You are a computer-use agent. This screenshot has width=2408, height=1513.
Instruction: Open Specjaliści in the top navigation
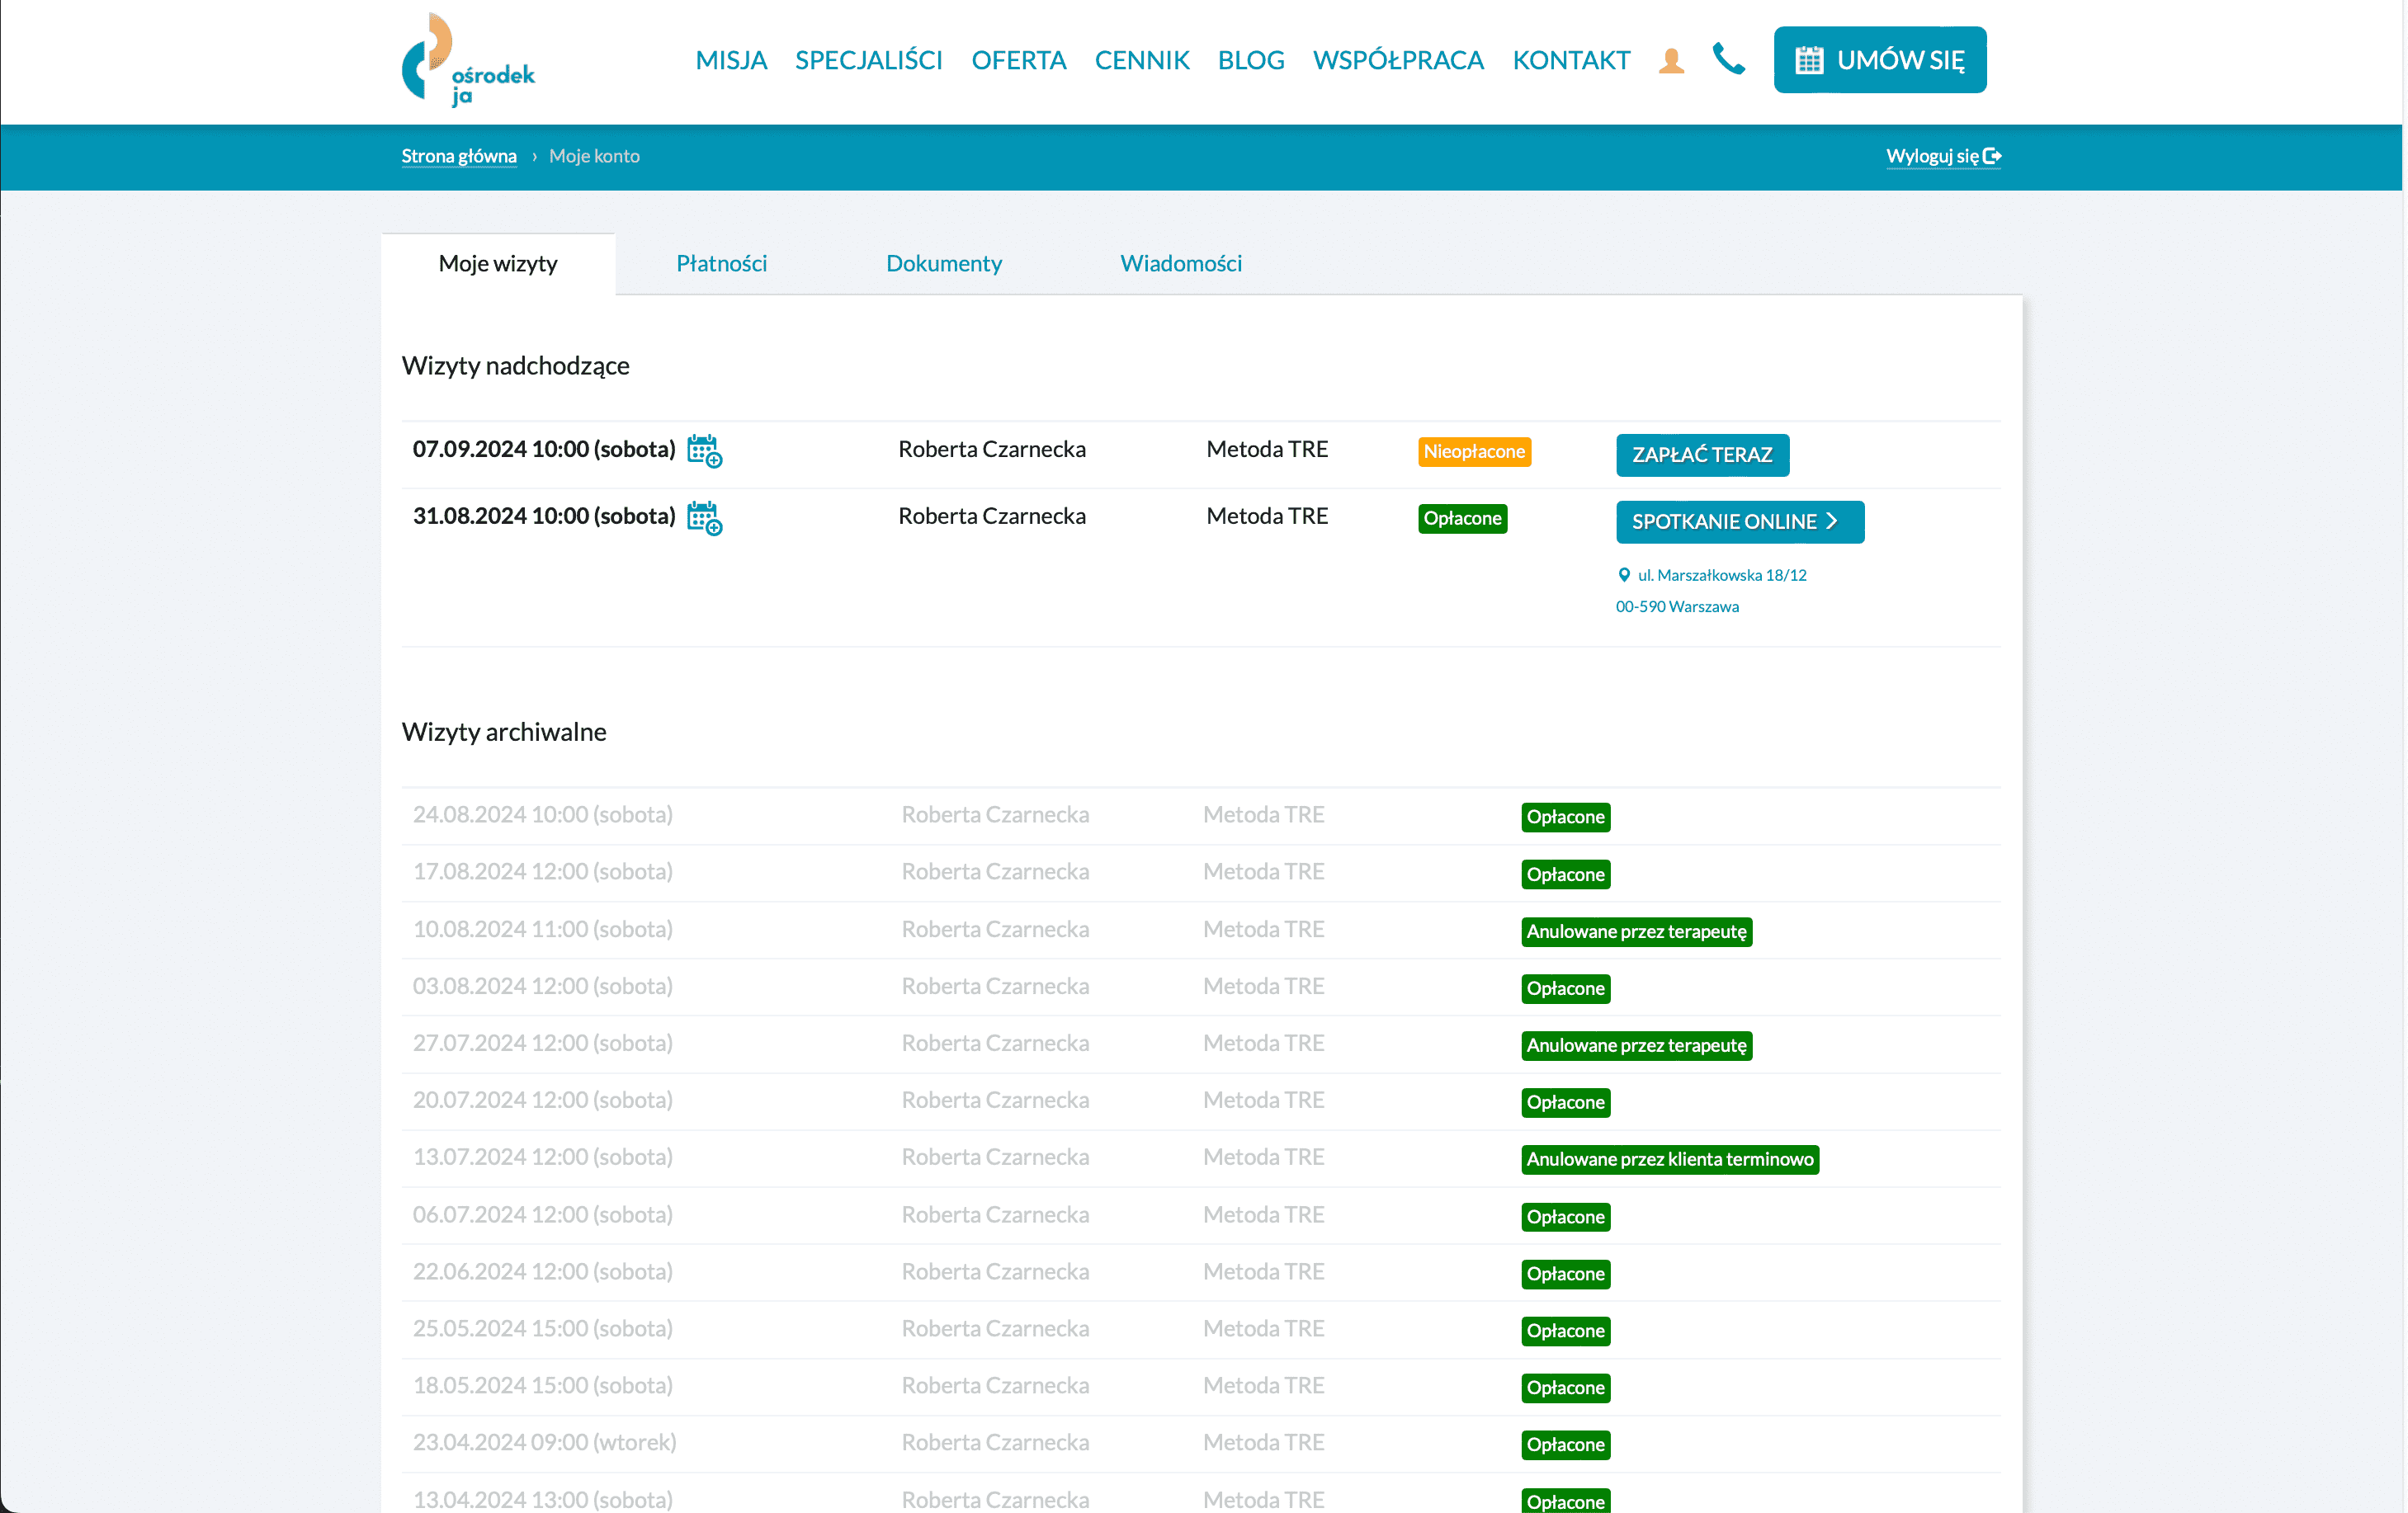[868, 60]
